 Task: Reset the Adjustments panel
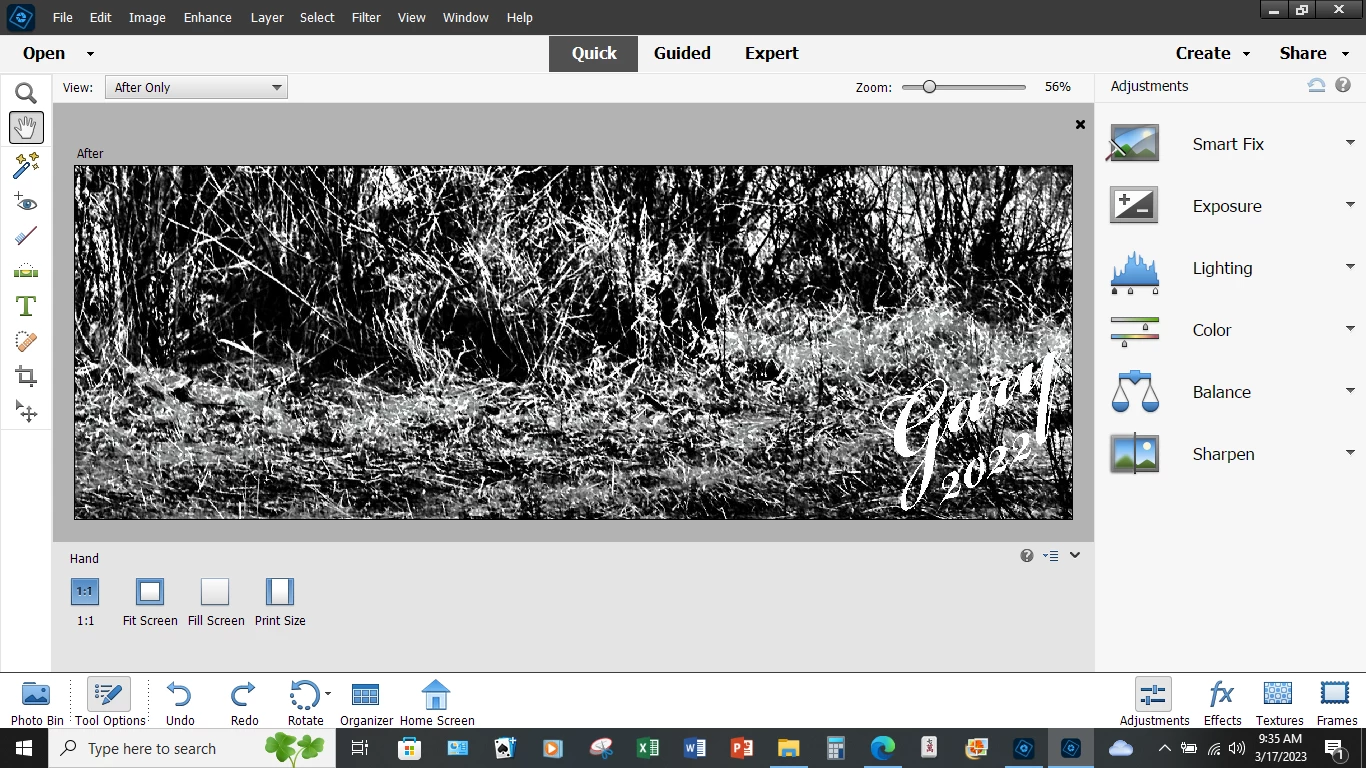pos(1317,86)
